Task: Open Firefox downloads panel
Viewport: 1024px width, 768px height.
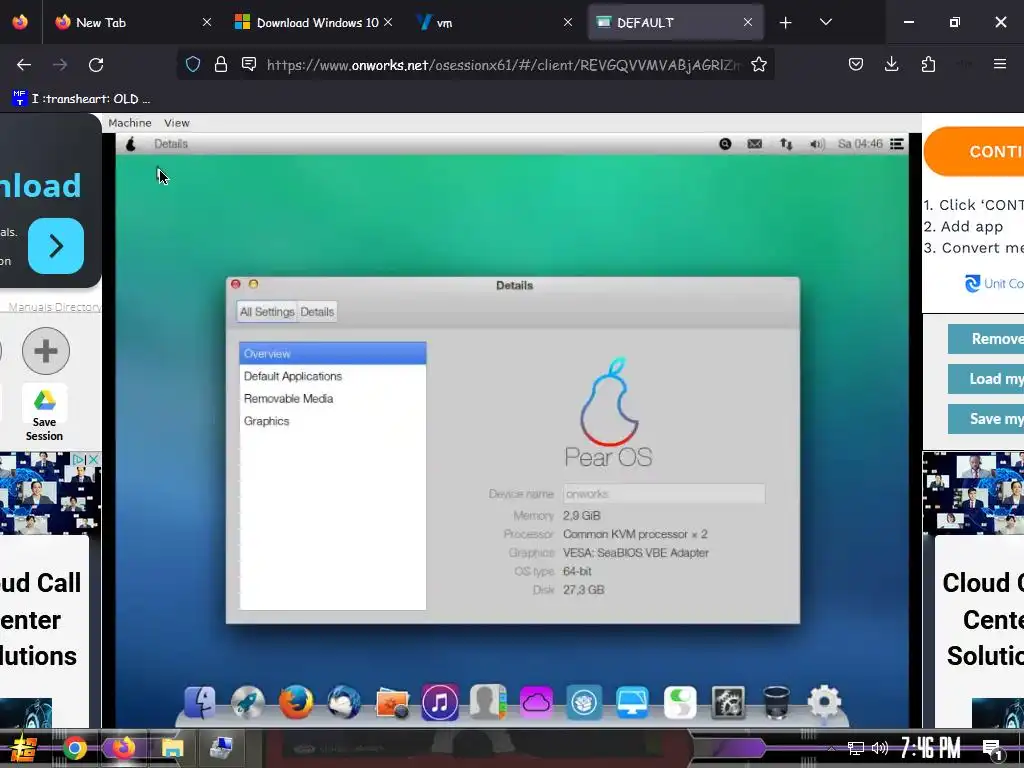Action: tap(891, 65)
